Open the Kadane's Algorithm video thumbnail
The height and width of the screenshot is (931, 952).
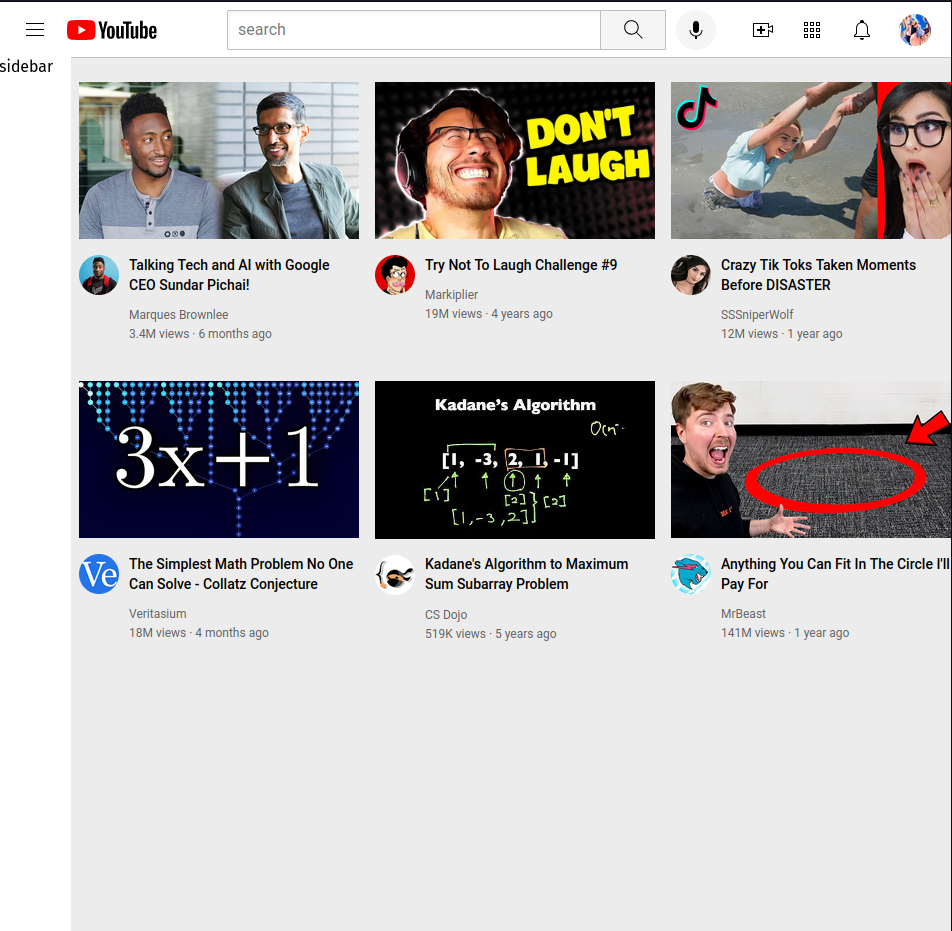click(x=514, y=459)
